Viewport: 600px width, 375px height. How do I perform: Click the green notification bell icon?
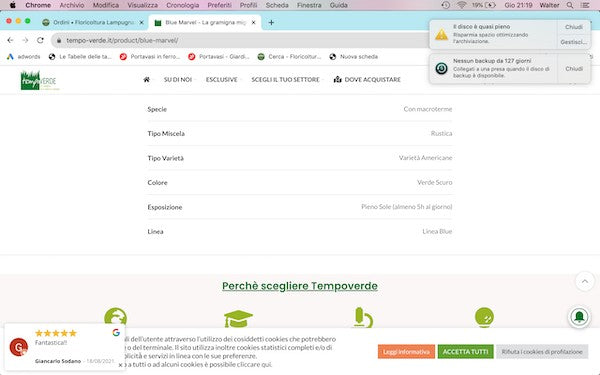pos(579,317)
